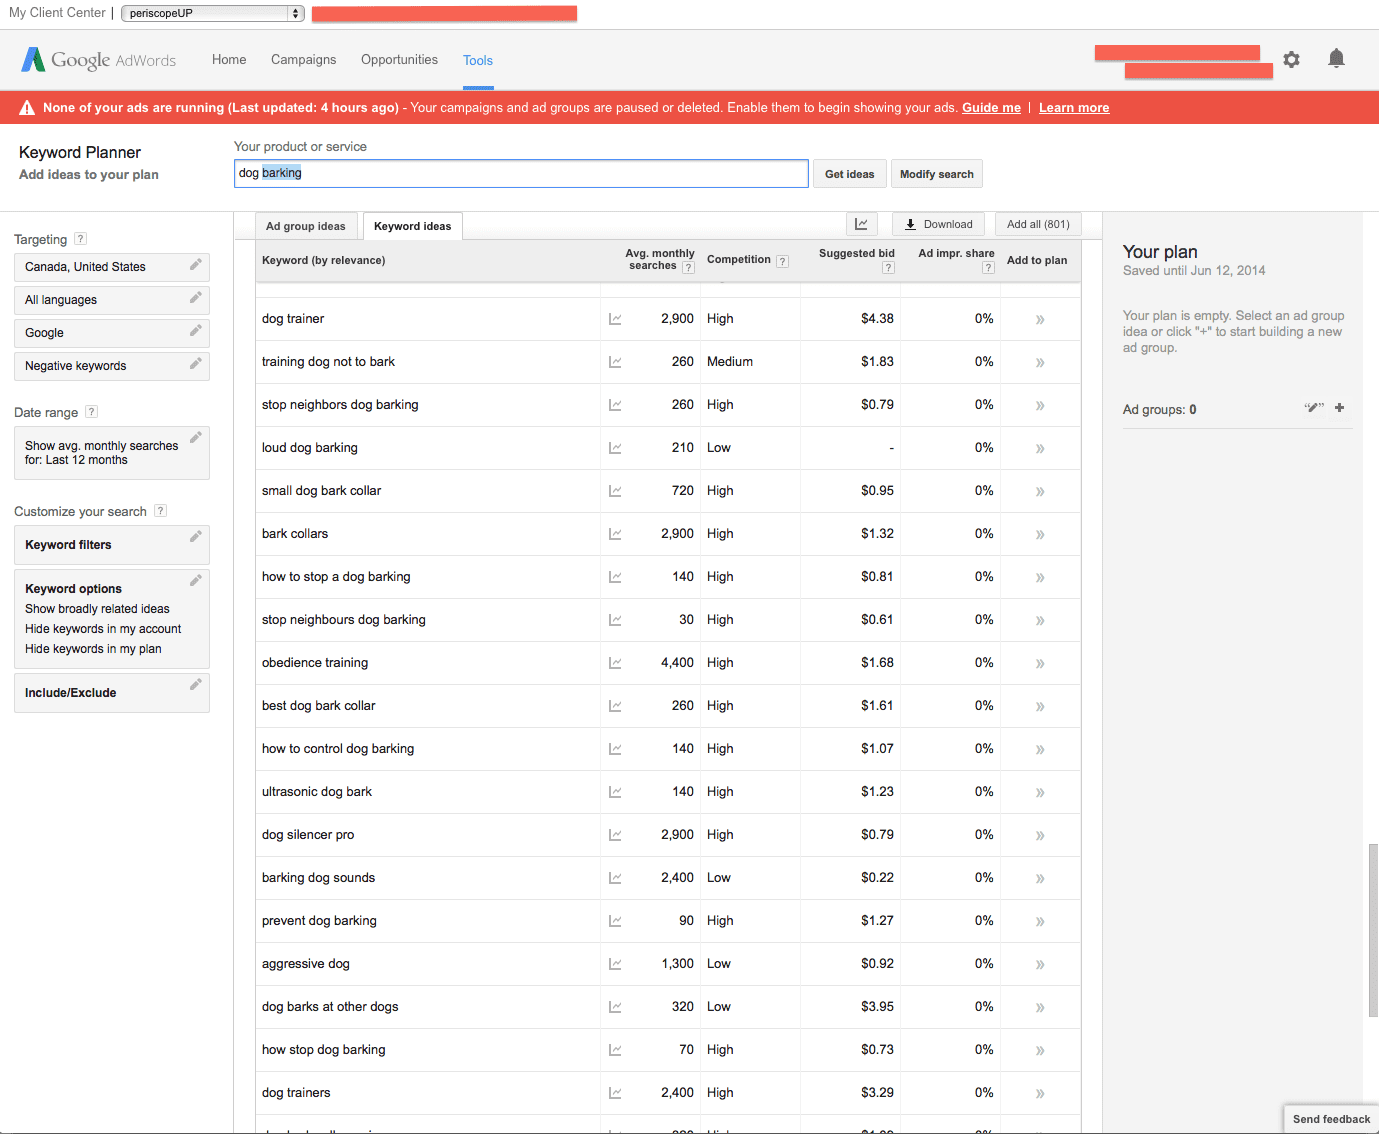Open Suggested bid column help icon
The height and width of the screenshot is (1134, 1379).
click(x=888, y=267)
